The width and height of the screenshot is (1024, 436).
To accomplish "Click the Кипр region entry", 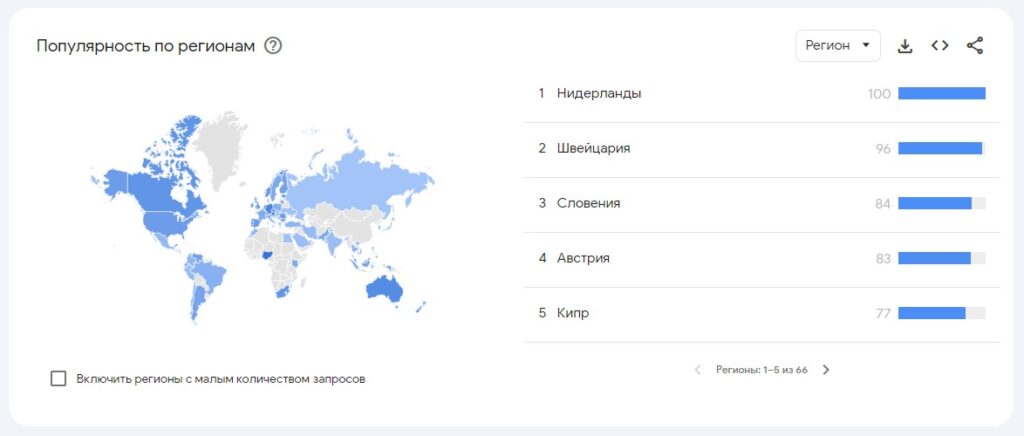I will pyautogui.click(x=573, y=314).
